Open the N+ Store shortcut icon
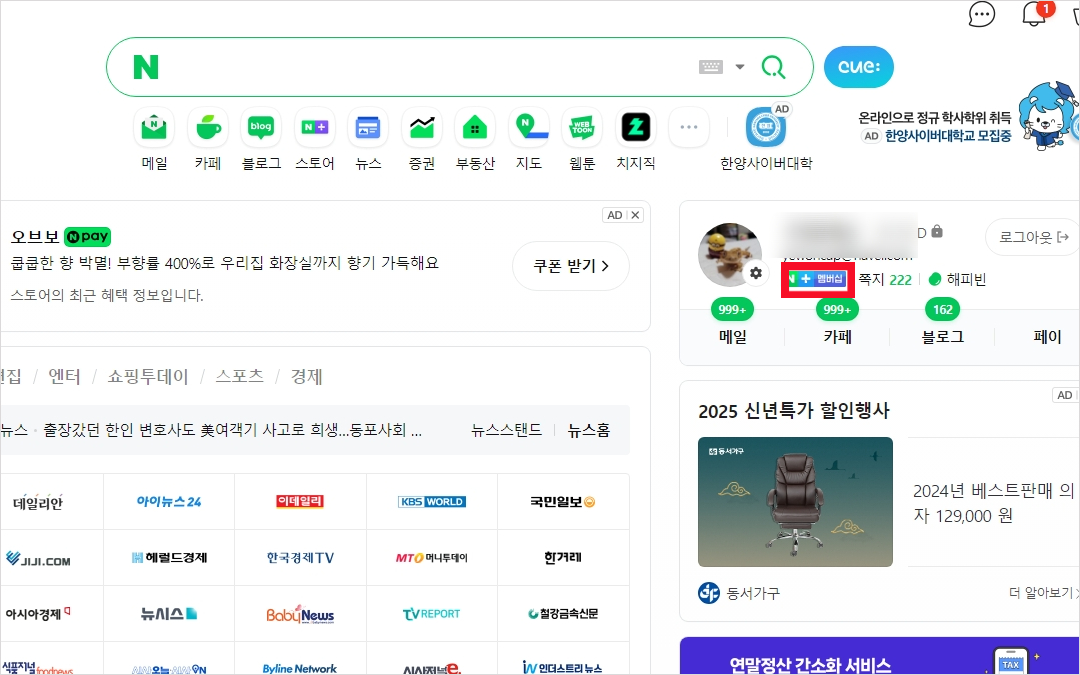1080x675 pixels. click(x=315, y=127)
